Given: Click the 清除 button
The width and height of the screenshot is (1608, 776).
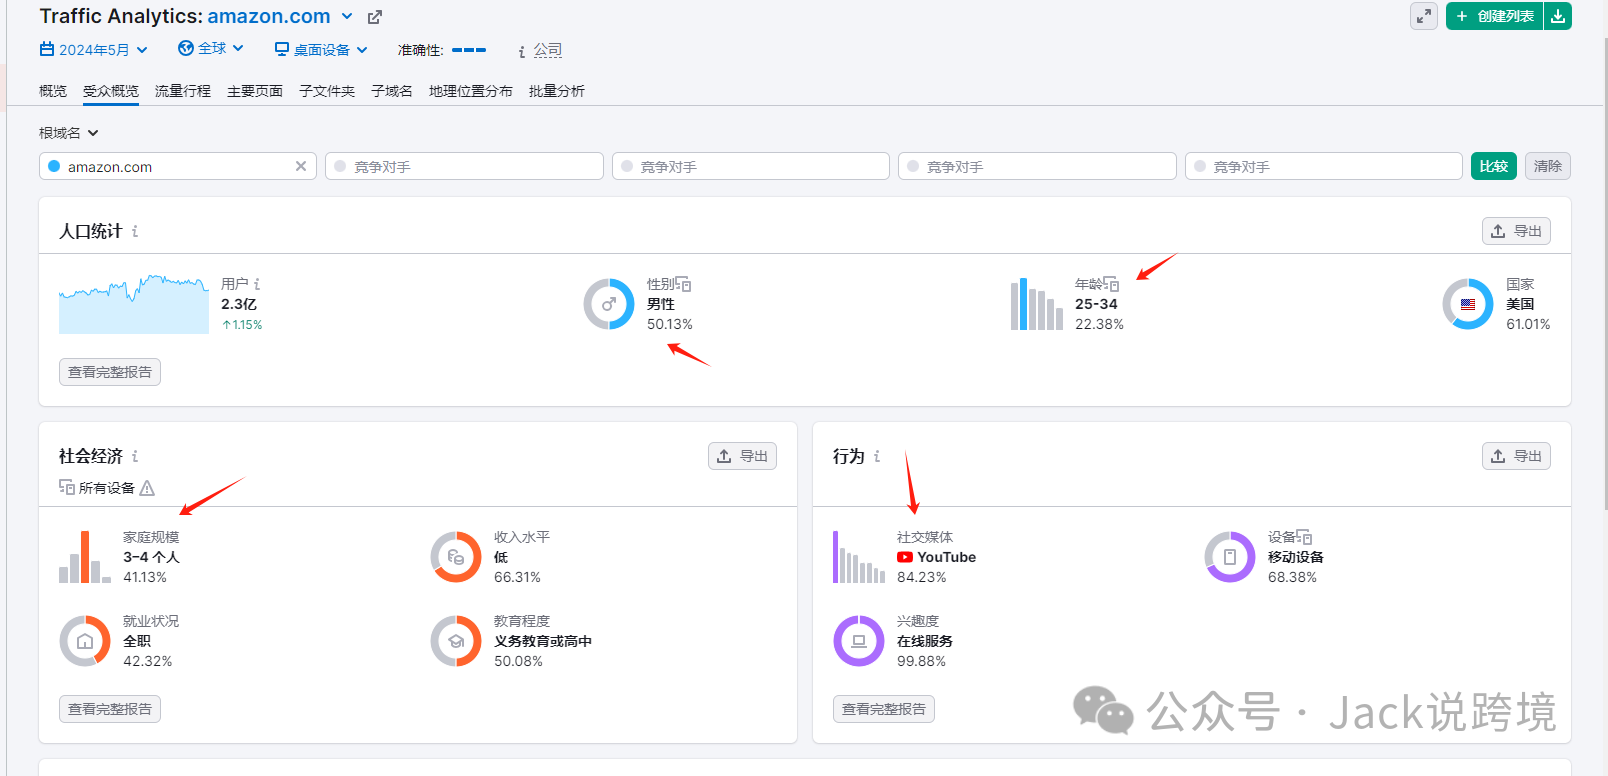Looking at the screenshot, I should coord(1548,166).
